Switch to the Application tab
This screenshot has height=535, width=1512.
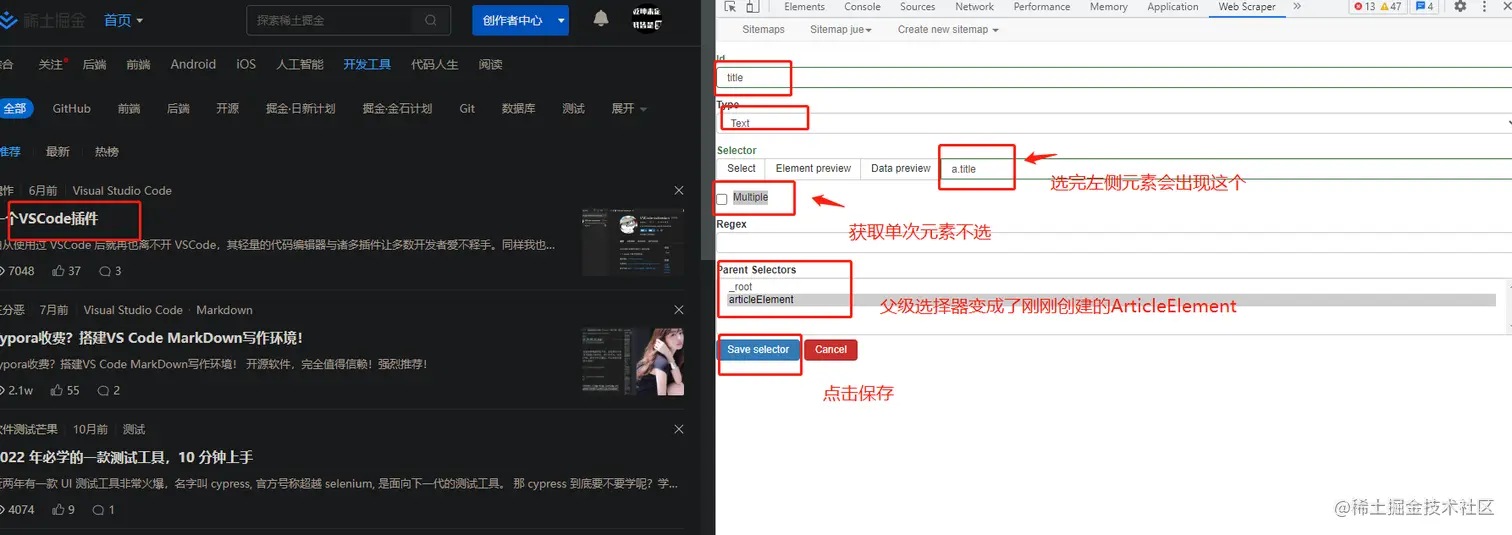click(x=1172, y=7)
